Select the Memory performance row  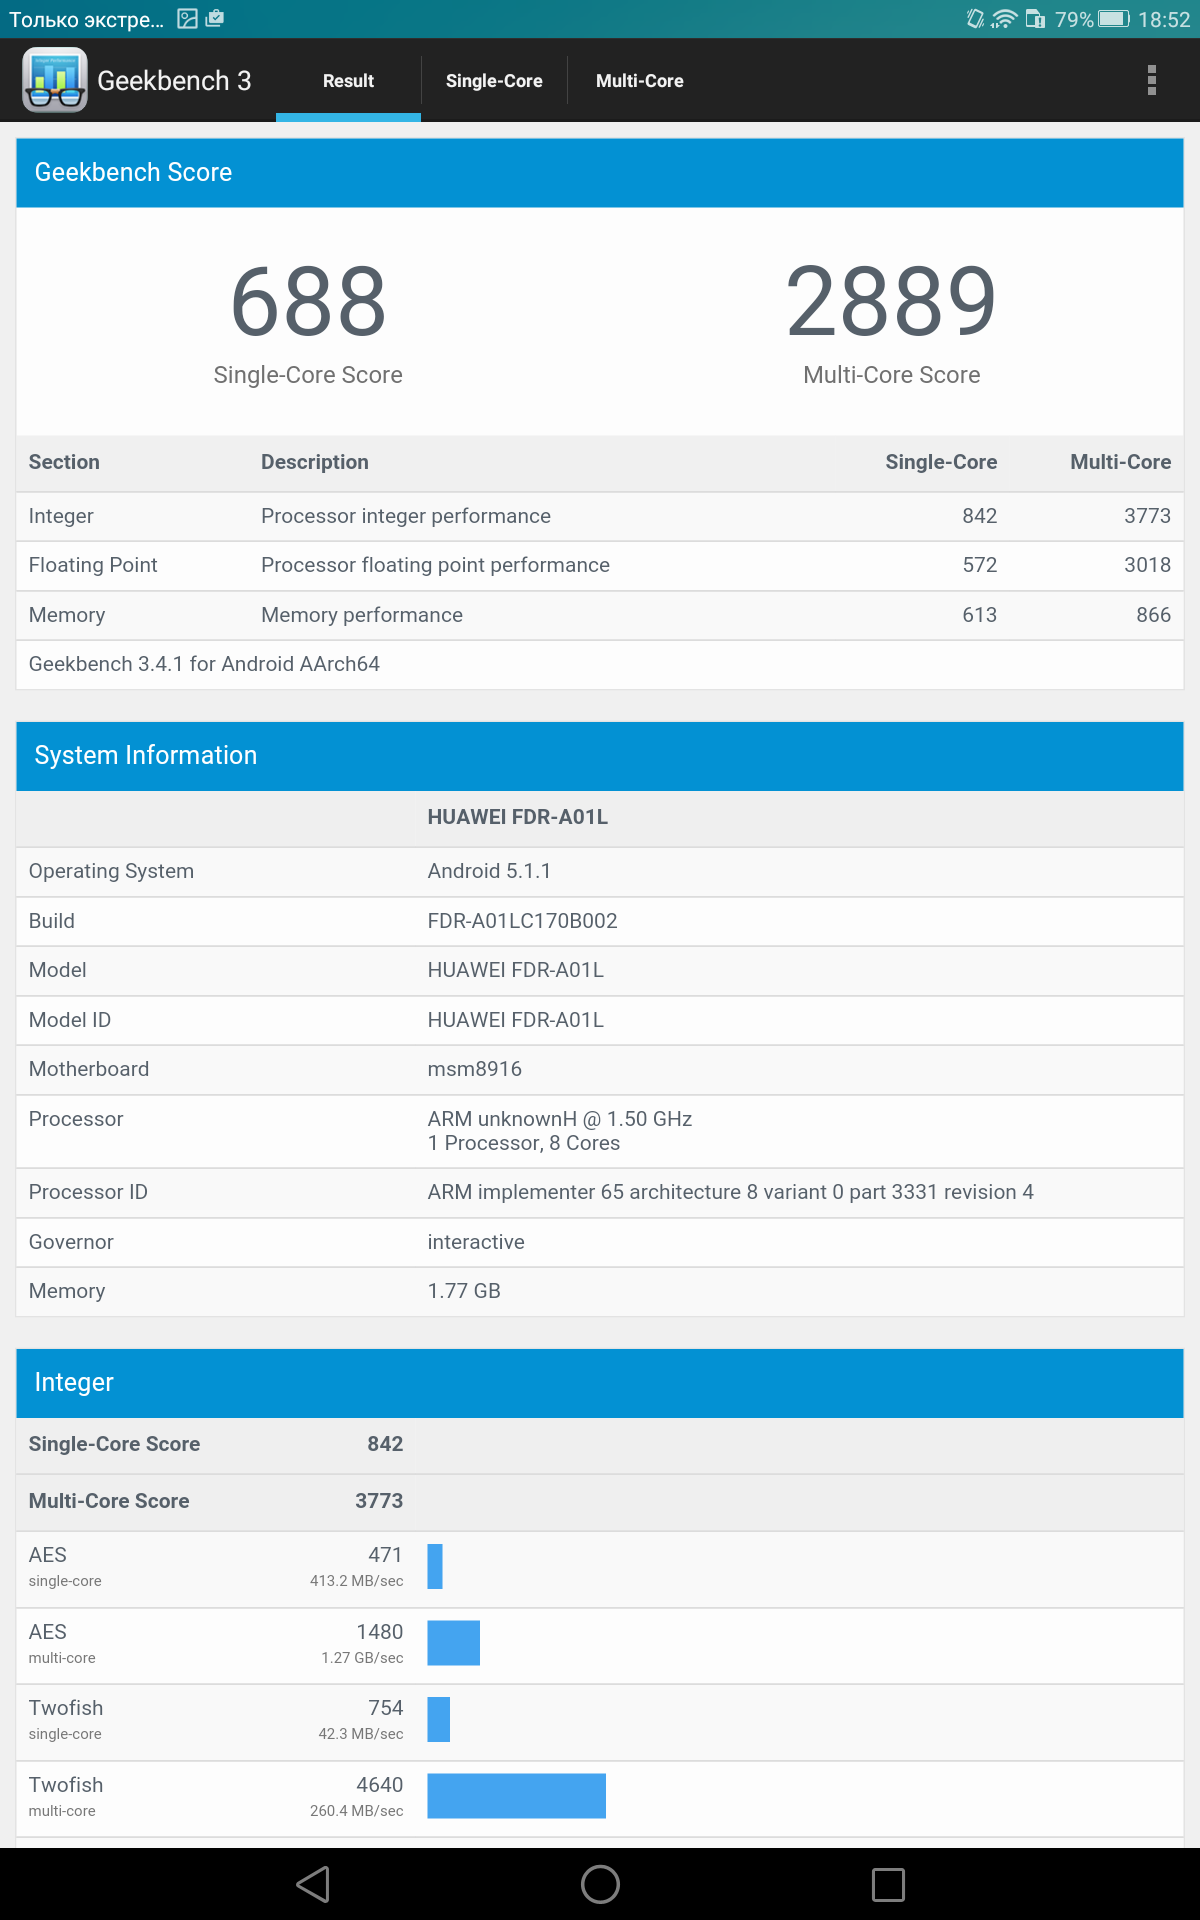coord(600,615)
